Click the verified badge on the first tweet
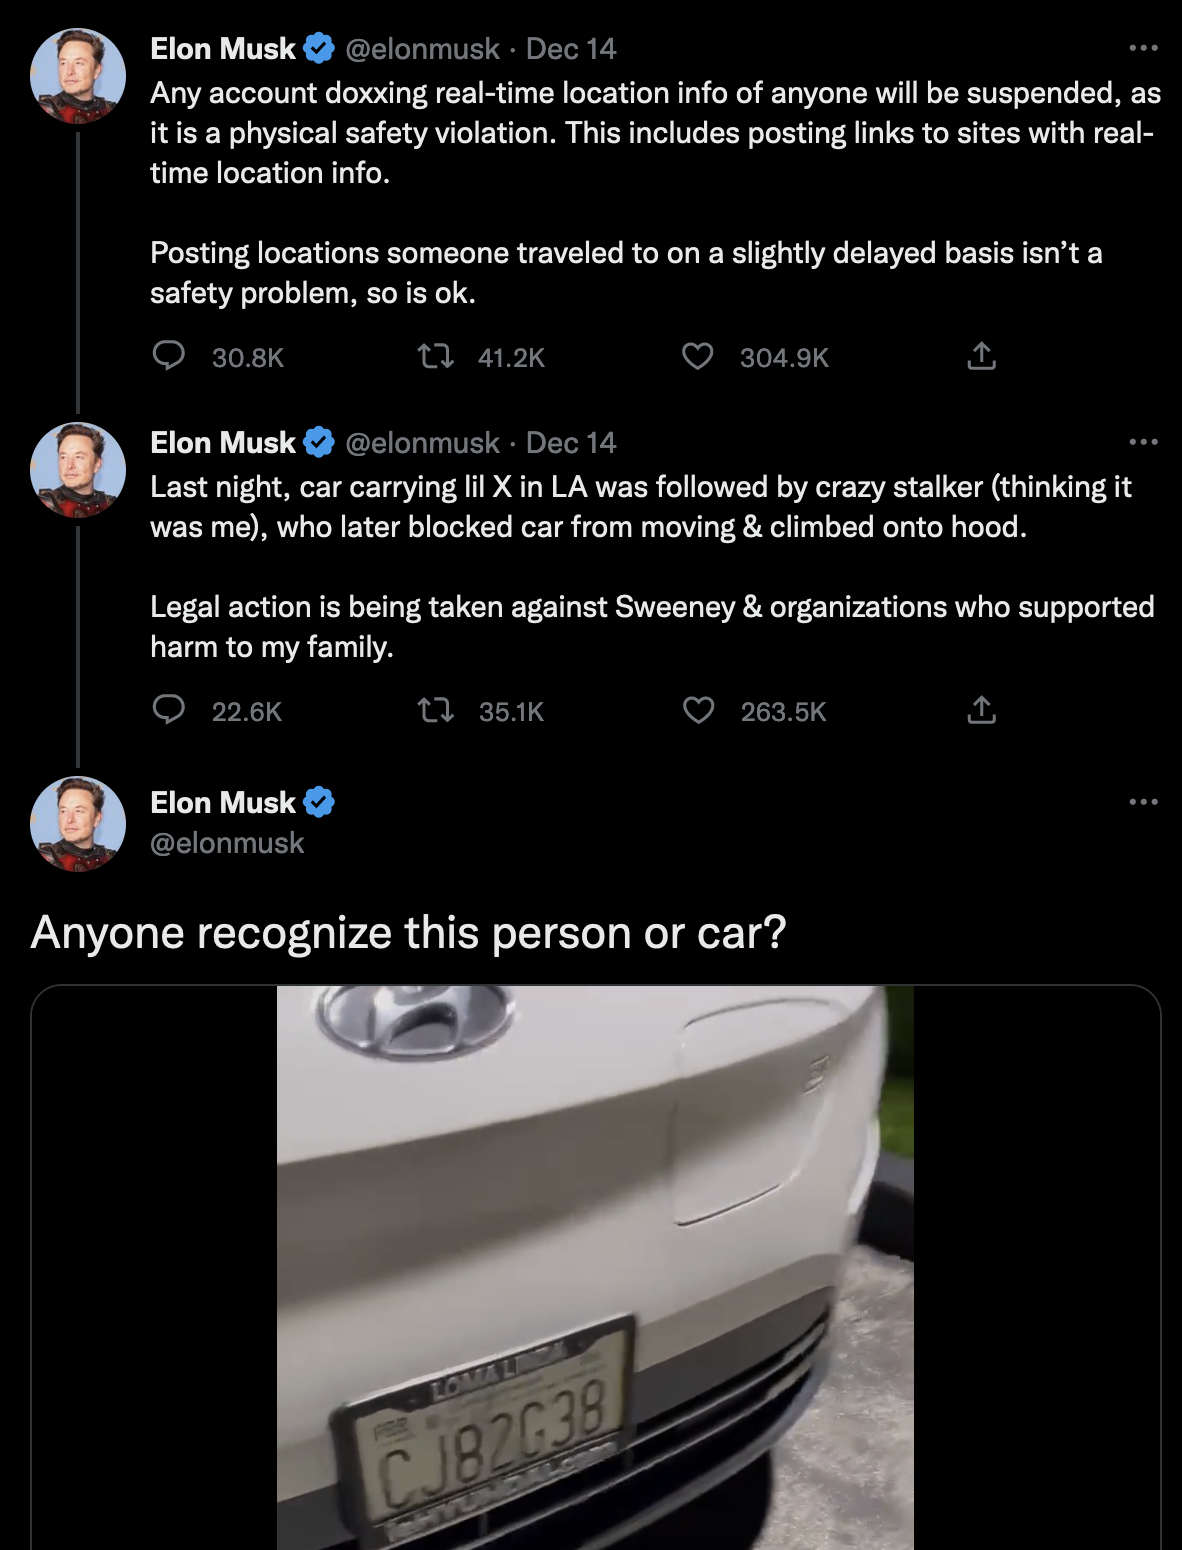1182x1550 pixels. click(318, 47)
